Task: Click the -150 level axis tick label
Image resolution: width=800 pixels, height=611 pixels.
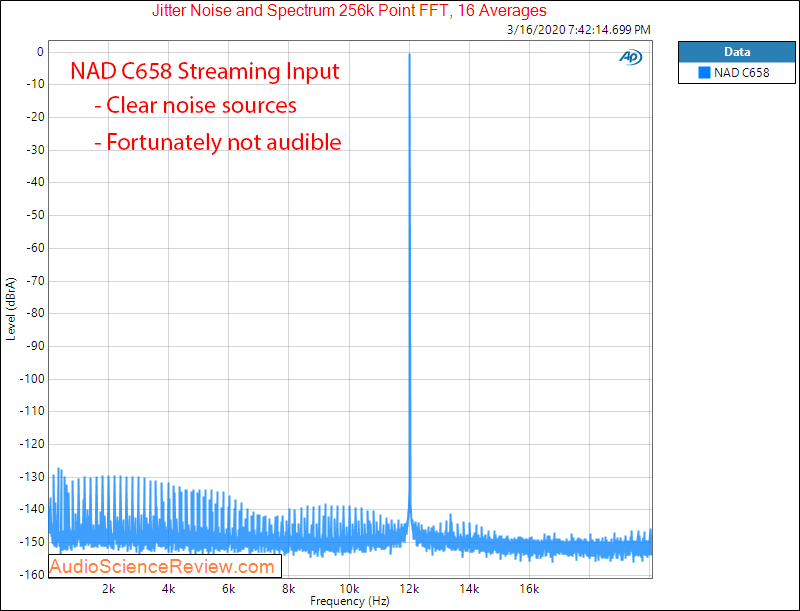Action: 32,542
